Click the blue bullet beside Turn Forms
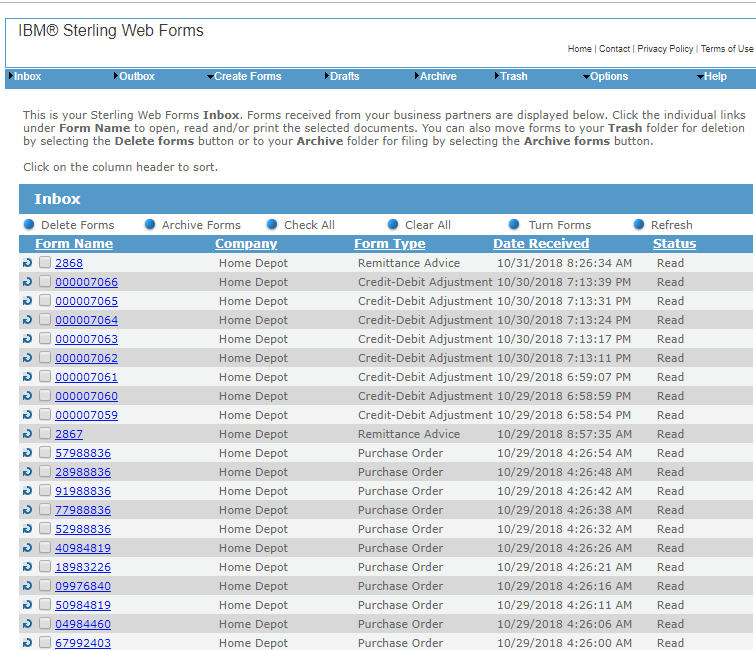The image size is (756, 650). tap(514, 224)
